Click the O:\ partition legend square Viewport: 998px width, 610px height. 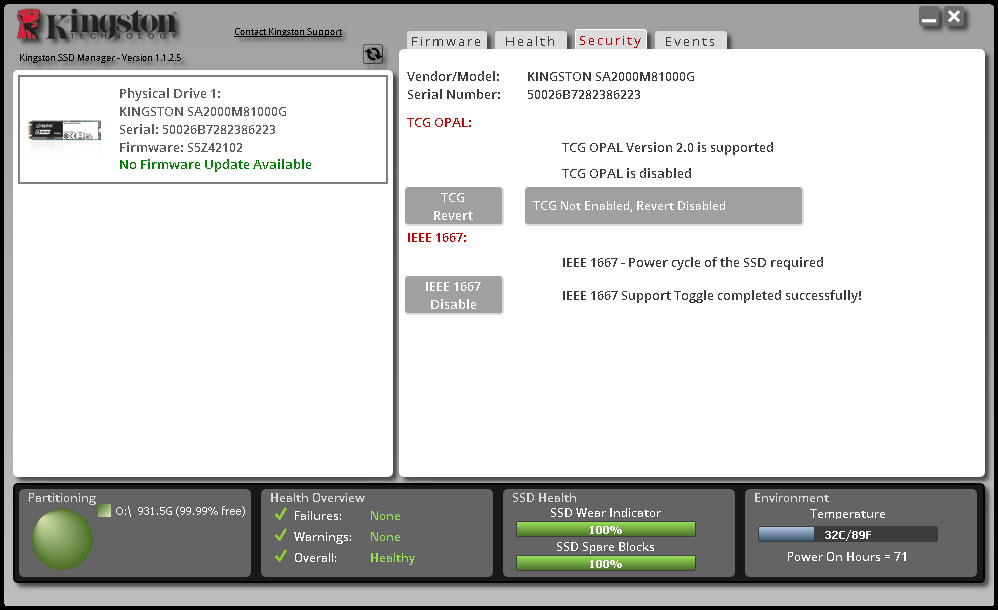click(104, 511)
